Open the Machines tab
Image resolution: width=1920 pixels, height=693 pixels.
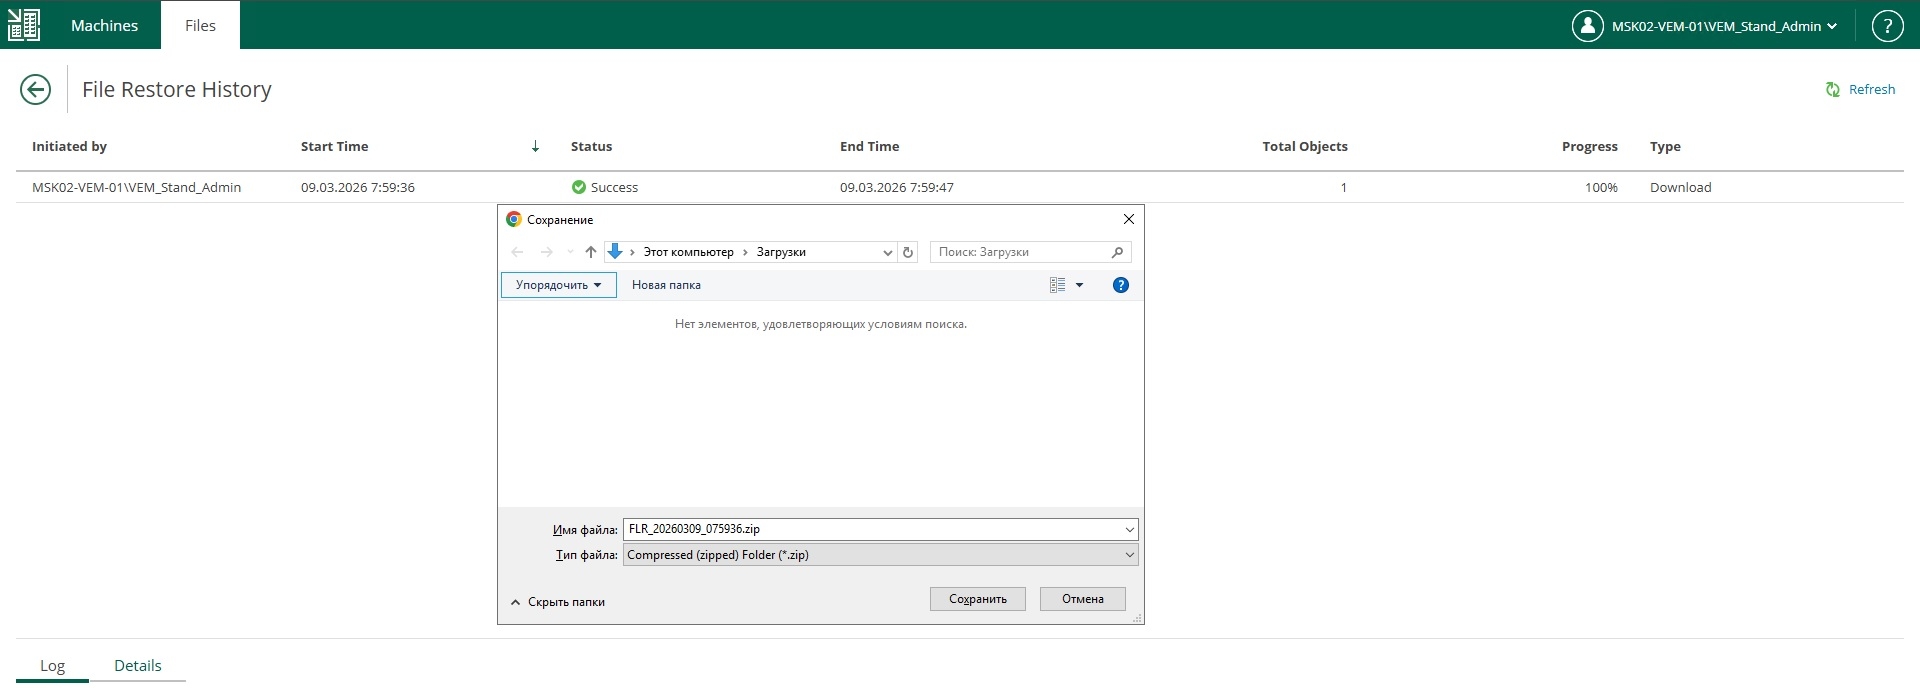pos(104,25)
